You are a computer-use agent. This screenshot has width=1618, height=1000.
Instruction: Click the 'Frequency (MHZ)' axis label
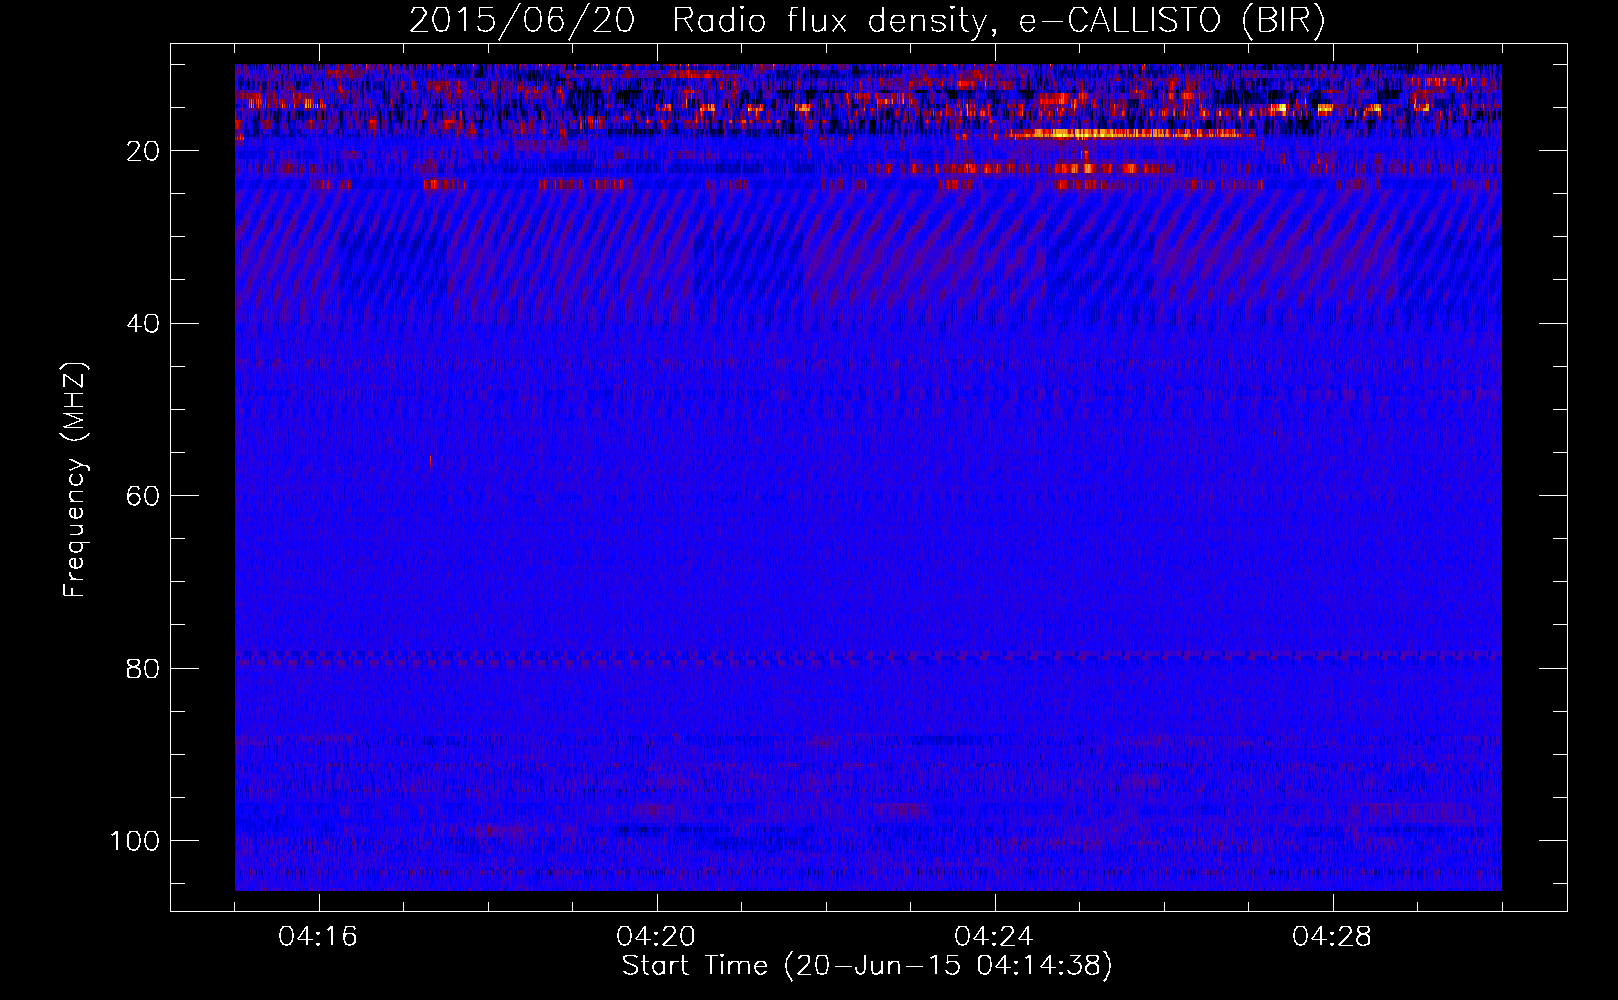(x=75, y=479)
